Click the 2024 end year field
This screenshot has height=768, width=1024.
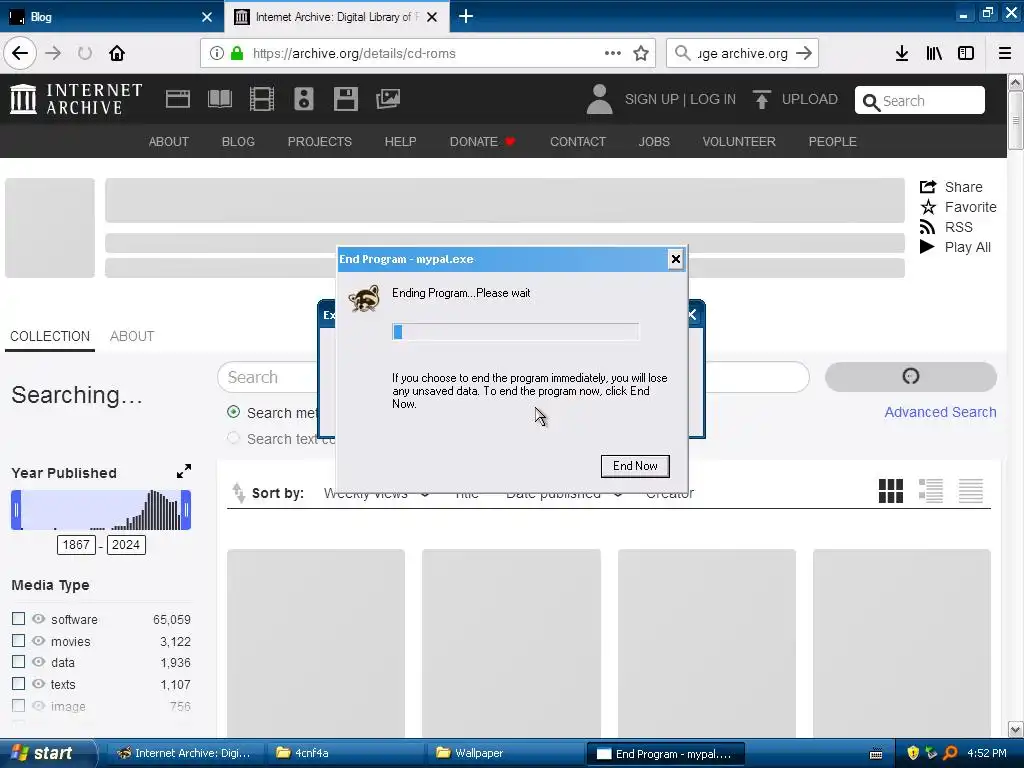(126, 545)
